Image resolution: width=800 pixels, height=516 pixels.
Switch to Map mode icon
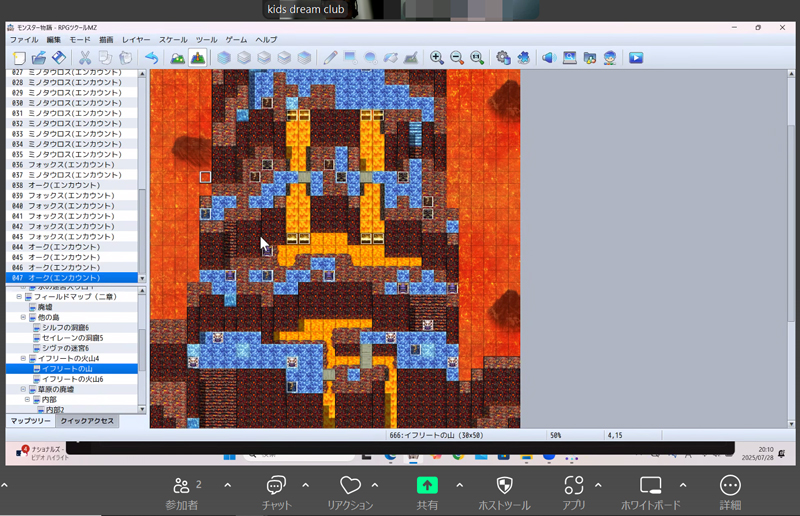pyautogui.click(x=177, y=58)
